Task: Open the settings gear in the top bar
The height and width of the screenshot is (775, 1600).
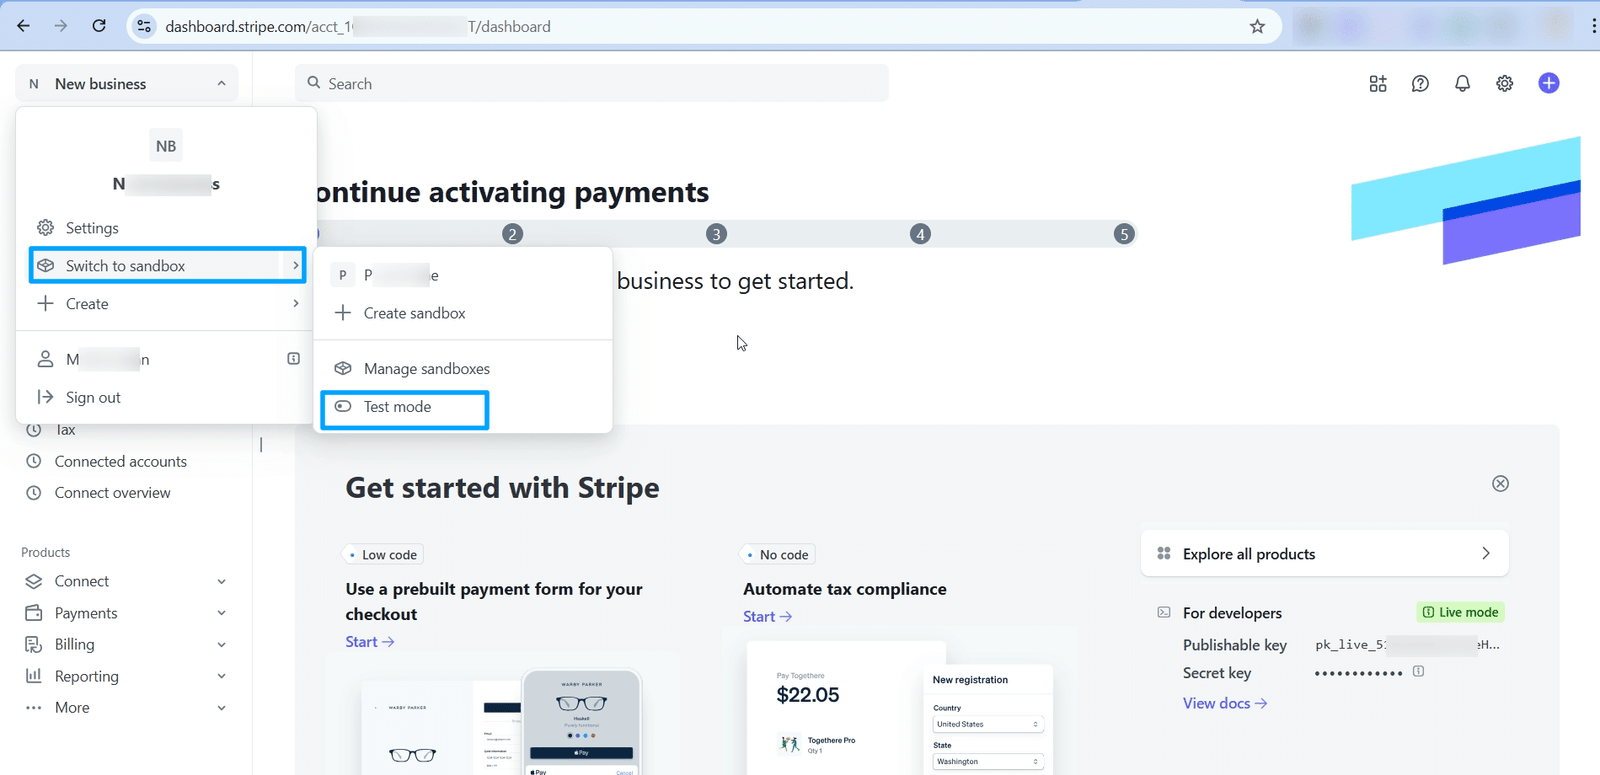Action: 1505,84
